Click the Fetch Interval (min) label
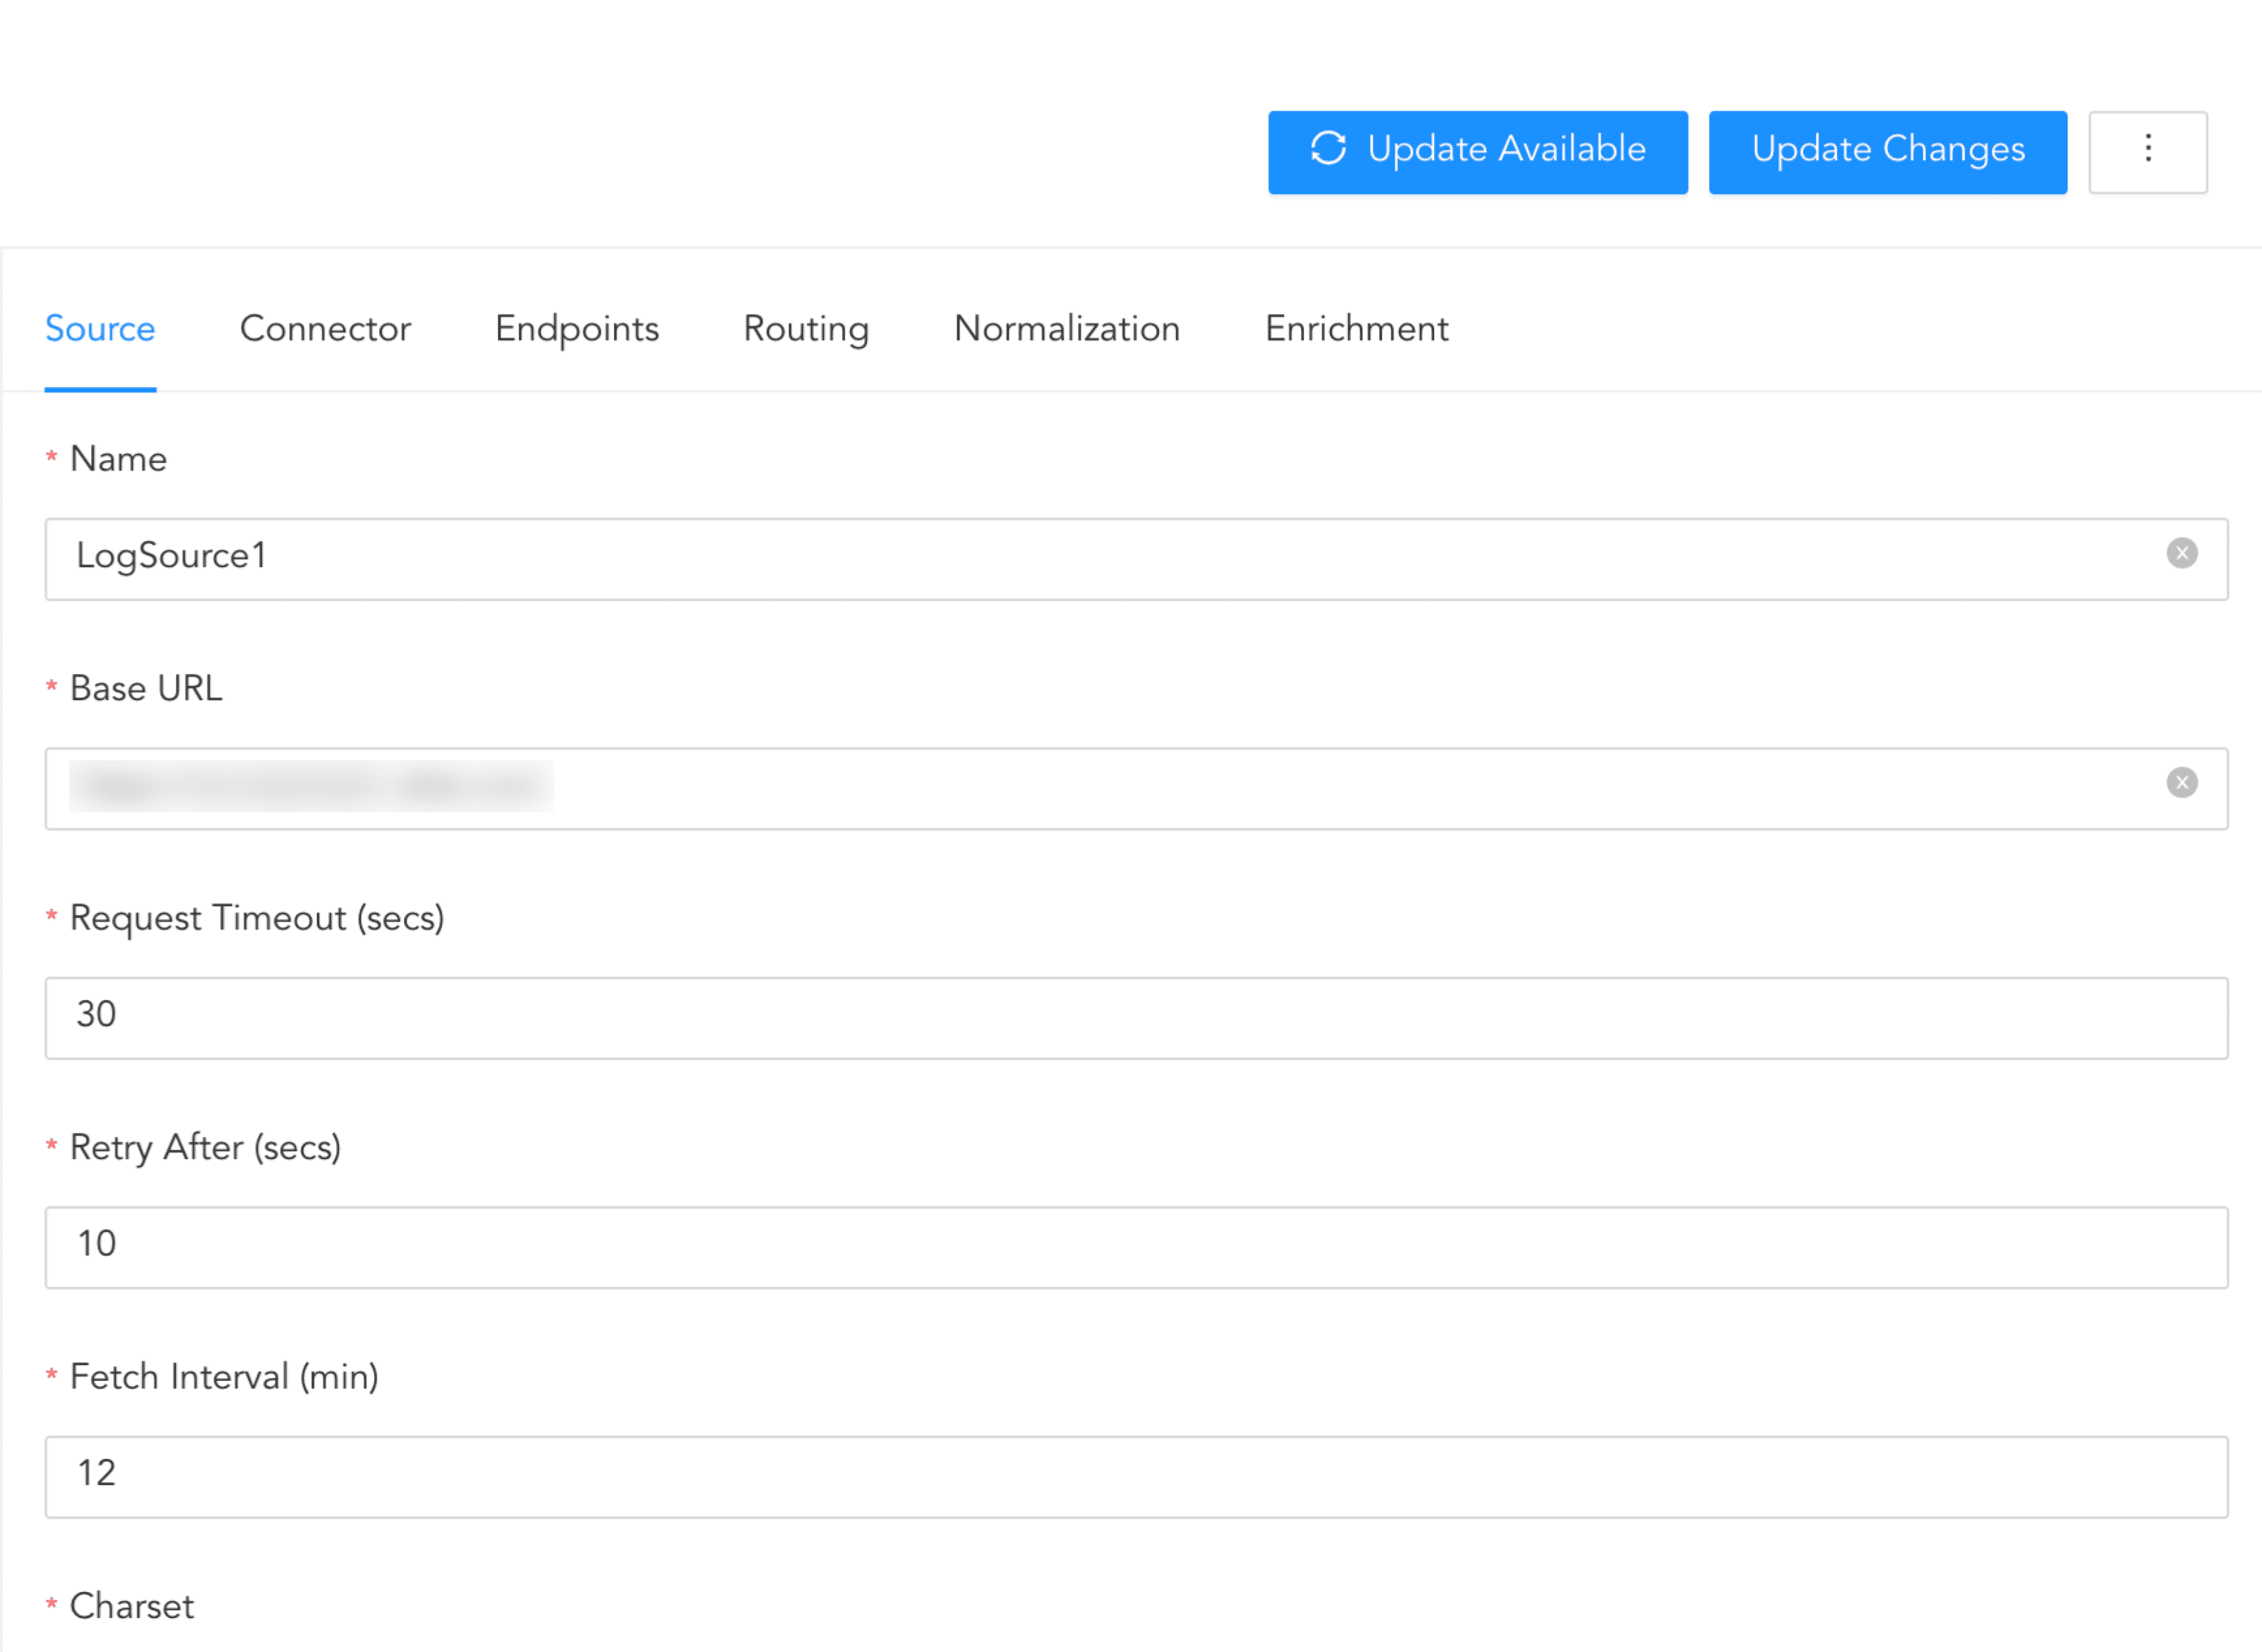Screen dimensions: 2262x1652 point(224,1377)
